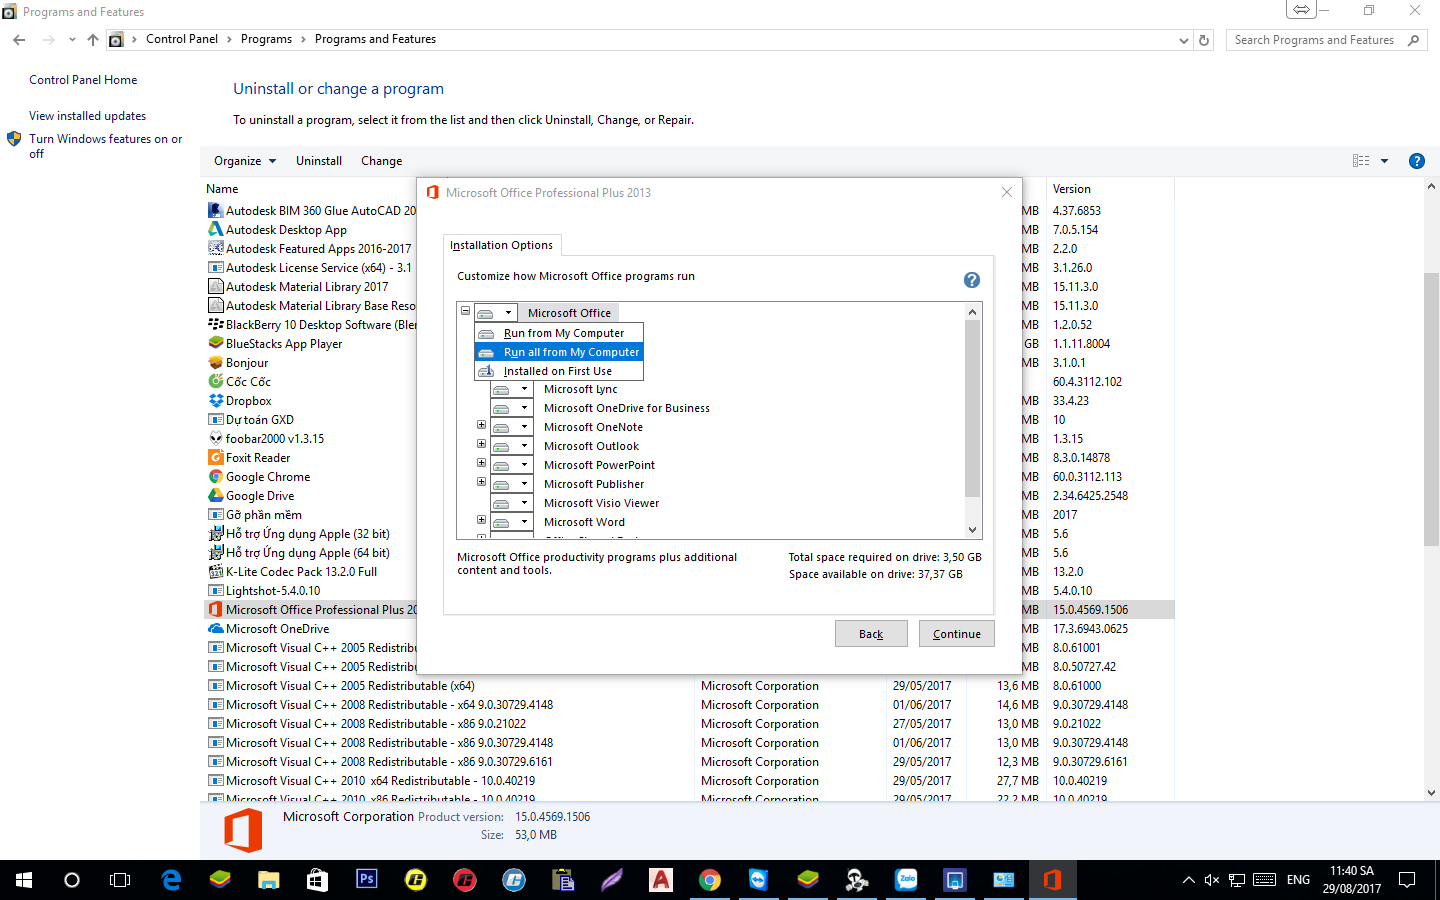The image size is (1440, 900).
Task: Launch Google Chrome from the taskbar
Action: coord(710,880)
